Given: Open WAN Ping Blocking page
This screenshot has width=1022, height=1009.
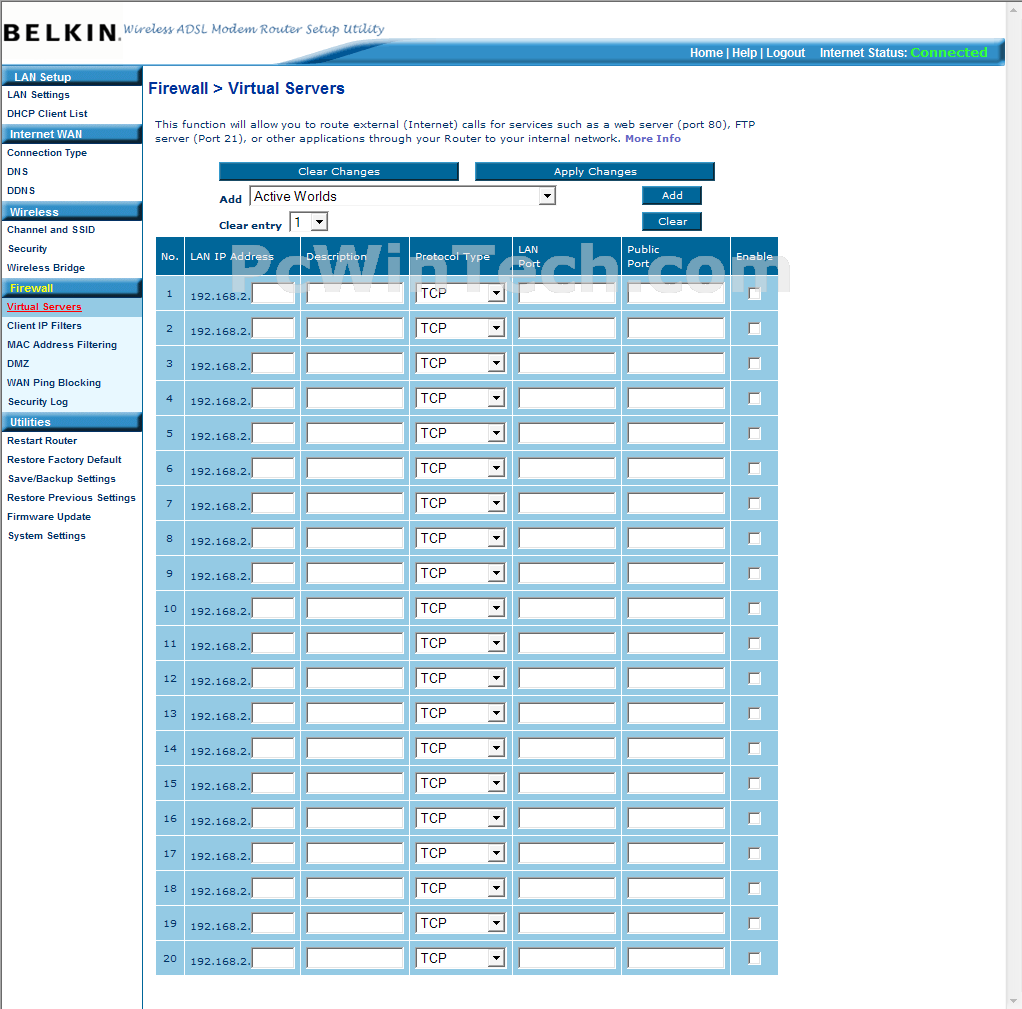Looking at the screenshot, I should point(54,383).
